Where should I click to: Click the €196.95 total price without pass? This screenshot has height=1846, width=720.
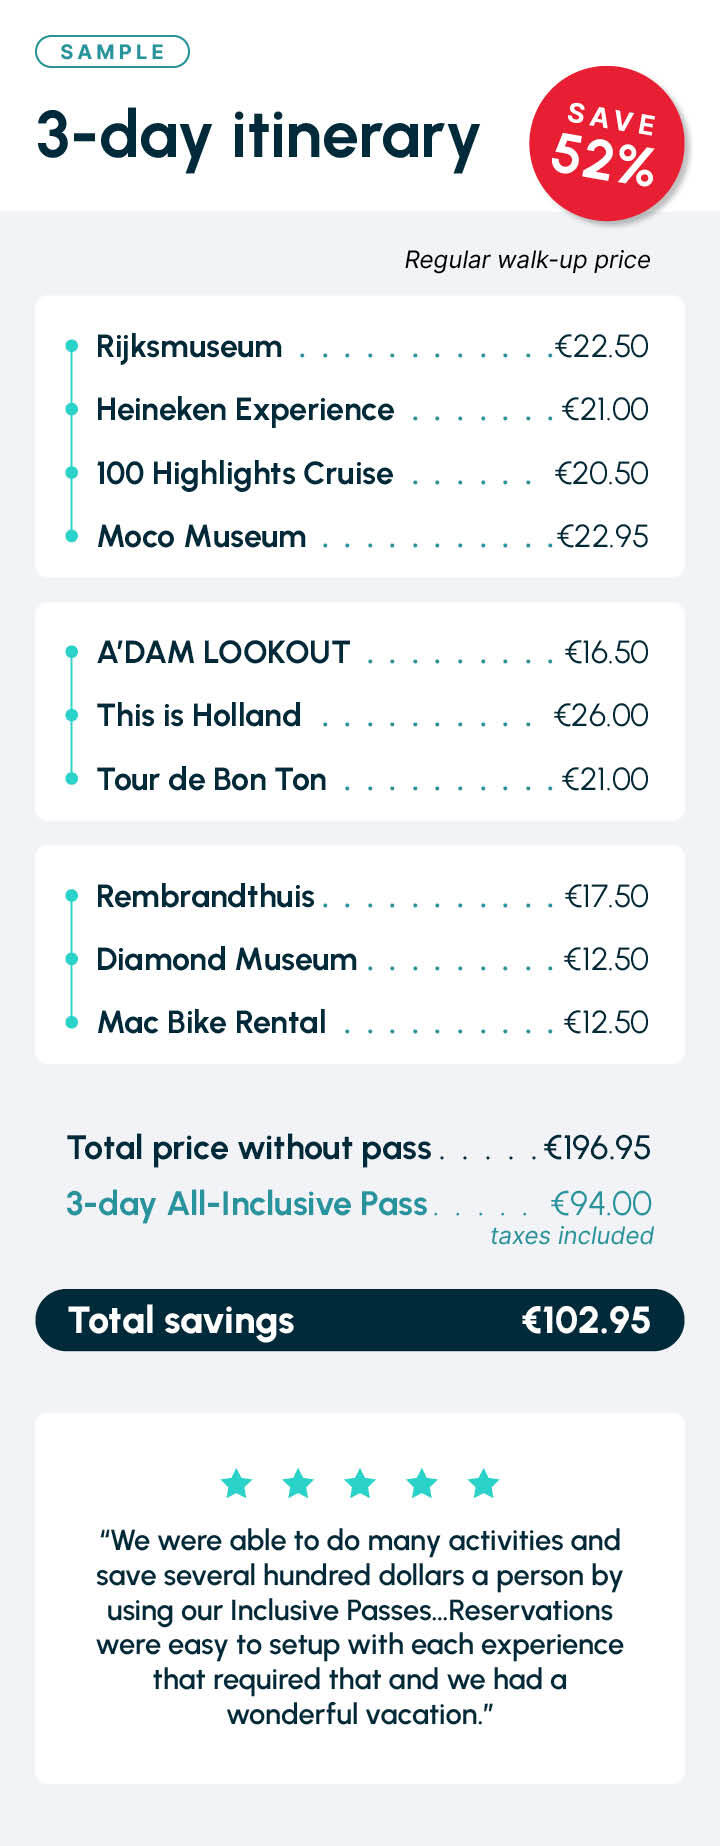597,1148
